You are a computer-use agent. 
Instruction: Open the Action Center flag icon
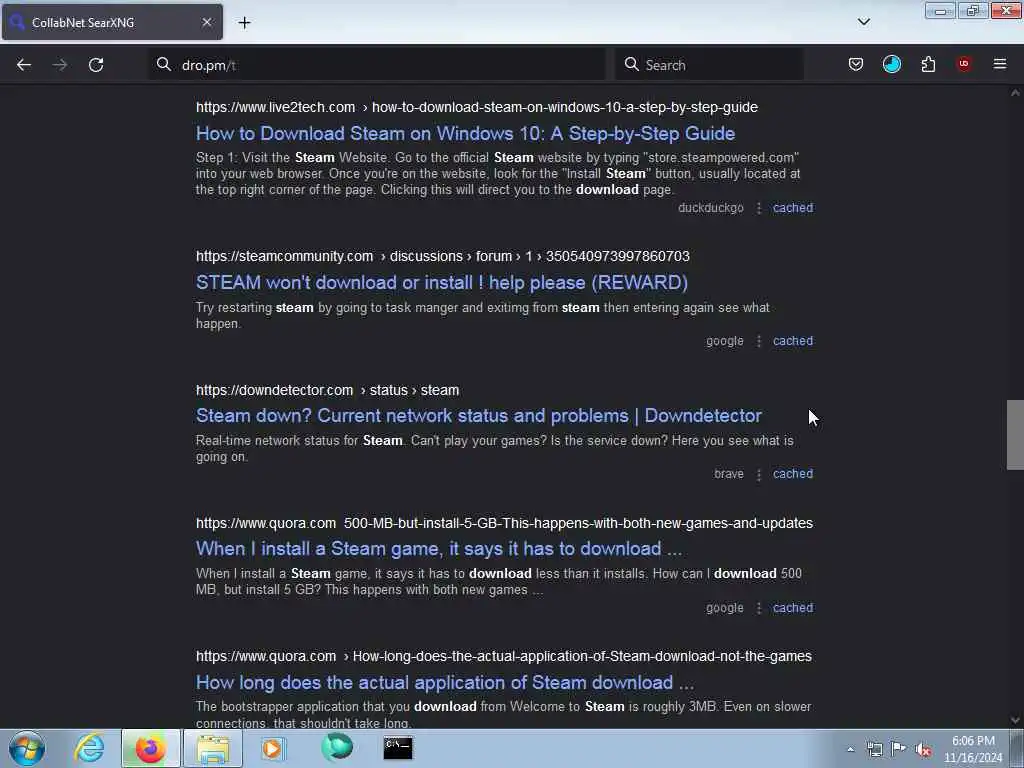(899, 749)
